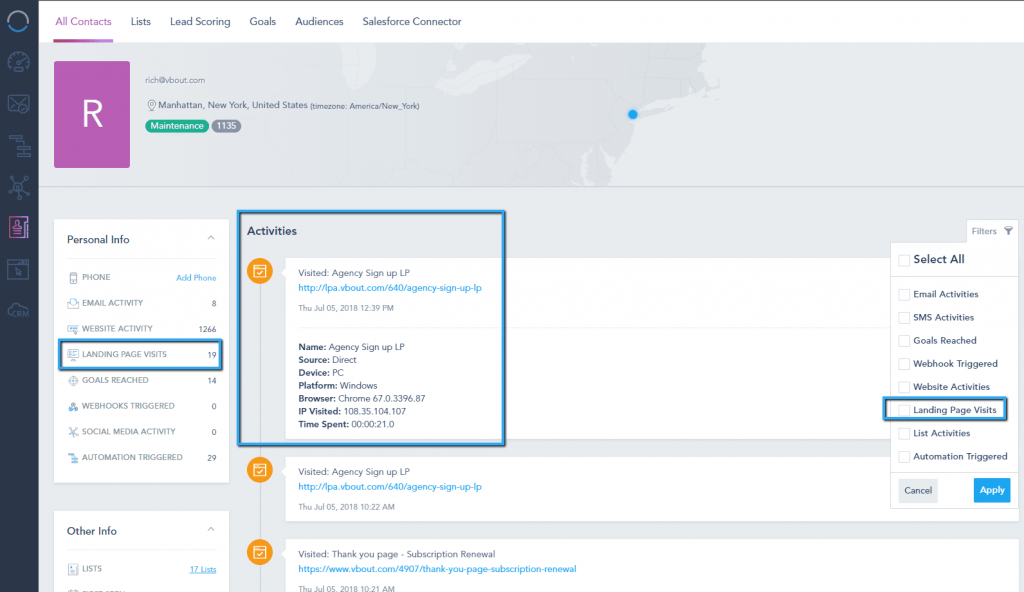Switch to the All Contacts tab
Screen dimensions: 1024x592
click(x=83, y=22)
